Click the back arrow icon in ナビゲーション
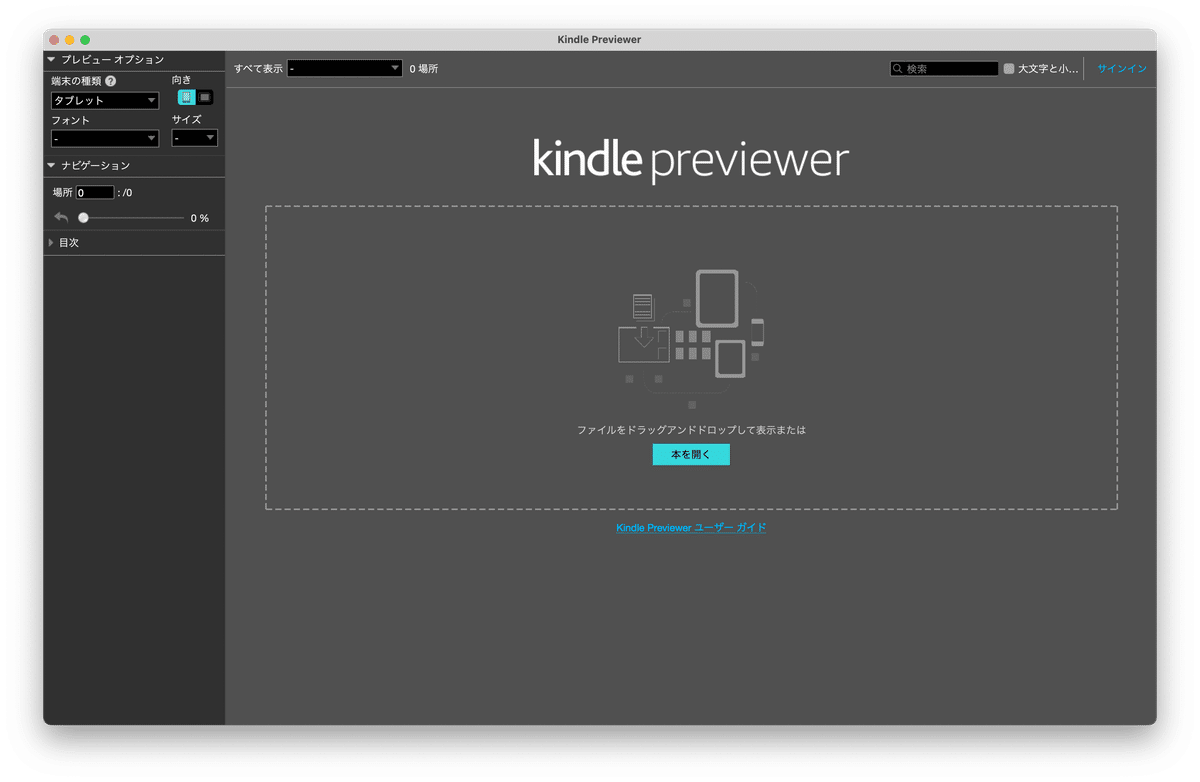 point(61,217)
